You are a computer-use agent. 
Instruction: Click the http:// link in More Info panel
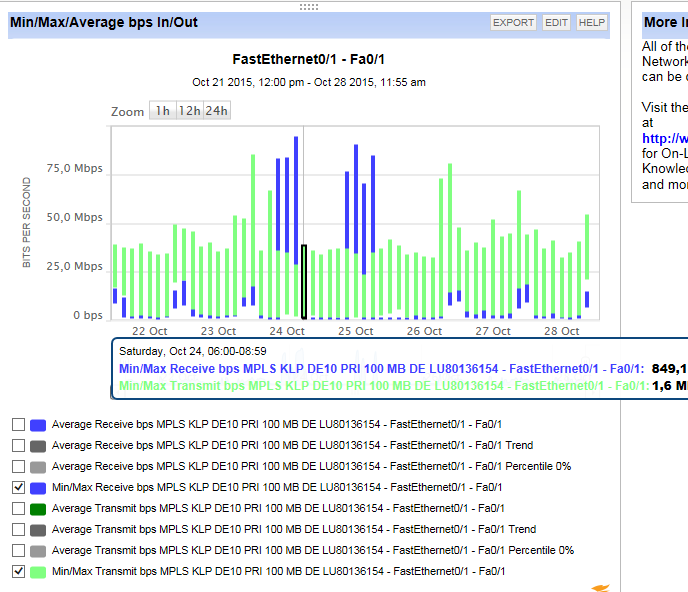point(664,138)
